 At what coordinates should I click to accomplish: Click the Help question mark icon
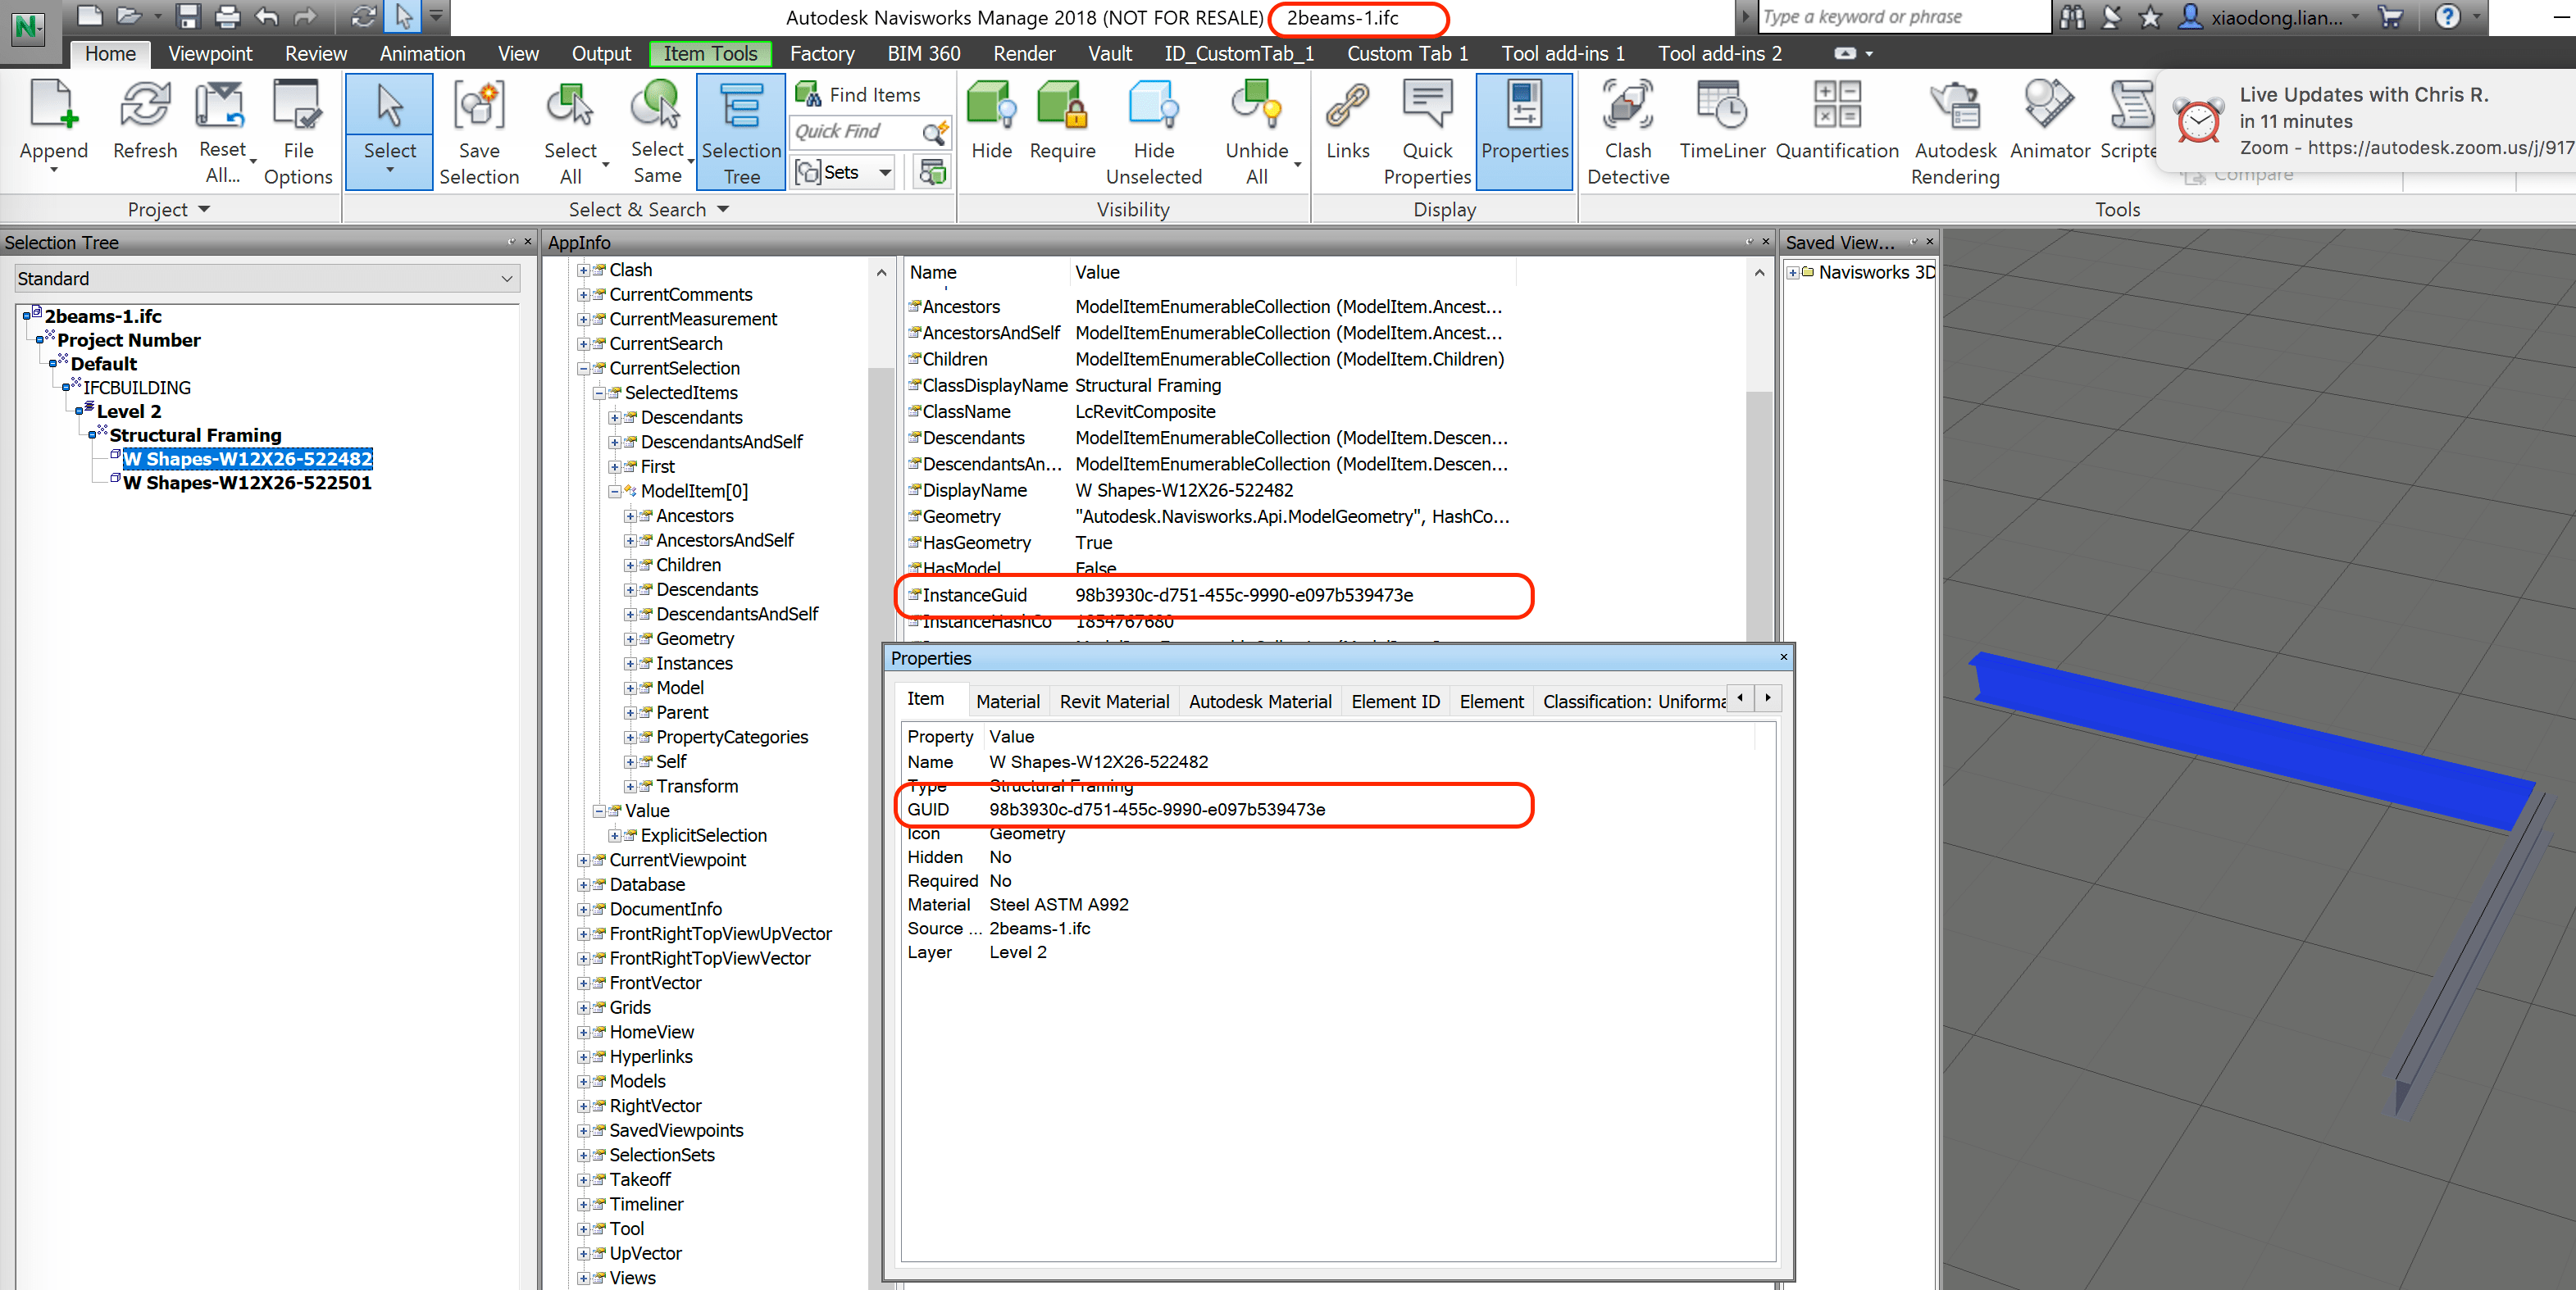click(2447, 17)
